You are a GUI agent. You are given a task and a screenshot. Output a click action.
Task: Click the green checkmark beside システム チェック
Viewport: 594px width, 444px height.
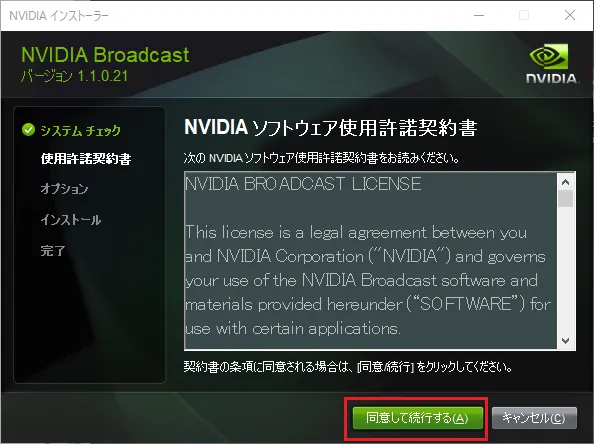[28, 130]
